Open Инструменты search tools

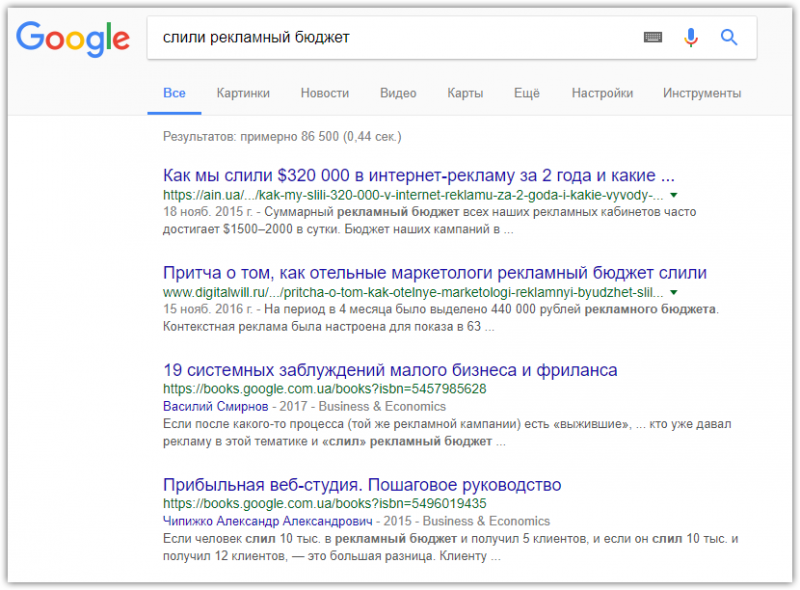pyautogui.click(x=702, y=93)
